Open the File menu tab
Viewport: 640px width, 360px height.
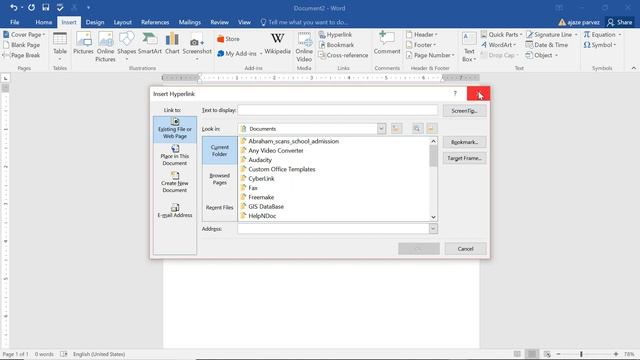[15, 22]
